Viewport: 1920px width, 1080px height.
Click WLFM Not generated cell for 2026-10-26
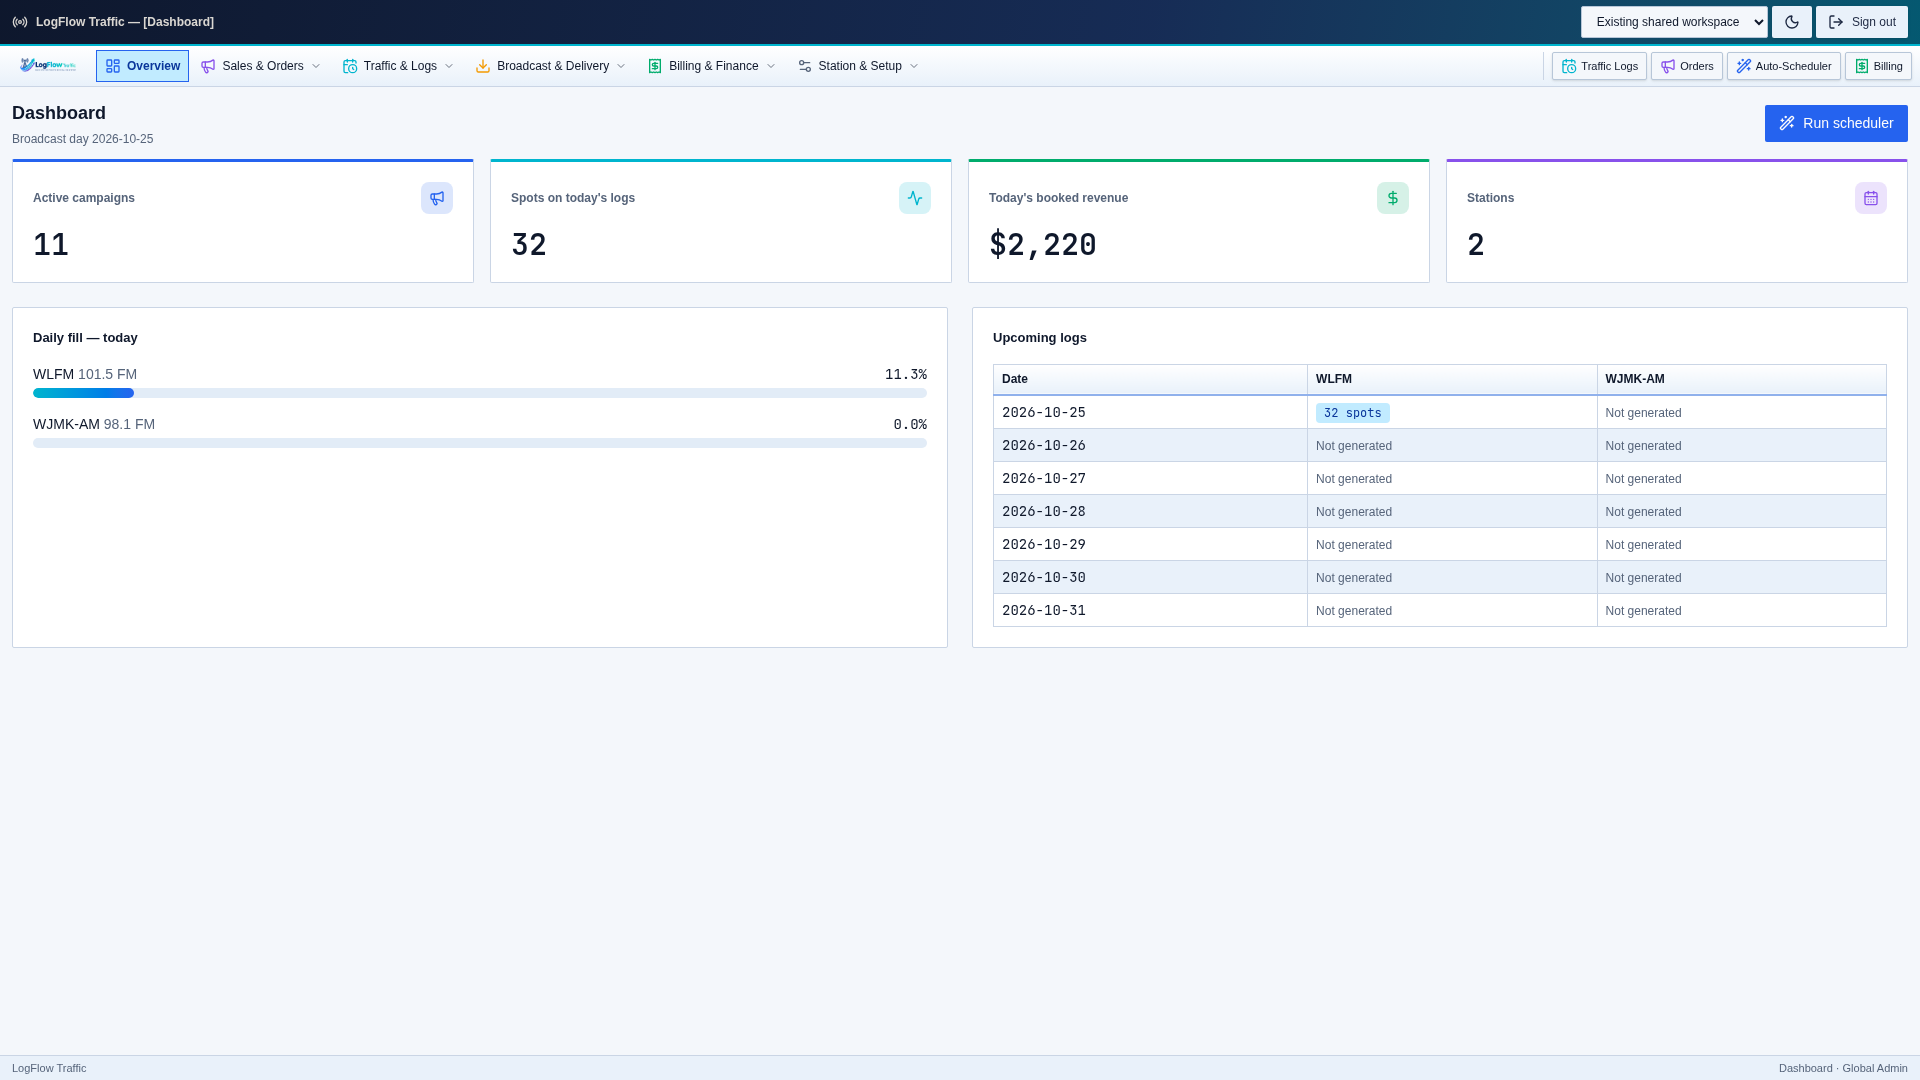pyautogui.click(x=1452, y=446)
